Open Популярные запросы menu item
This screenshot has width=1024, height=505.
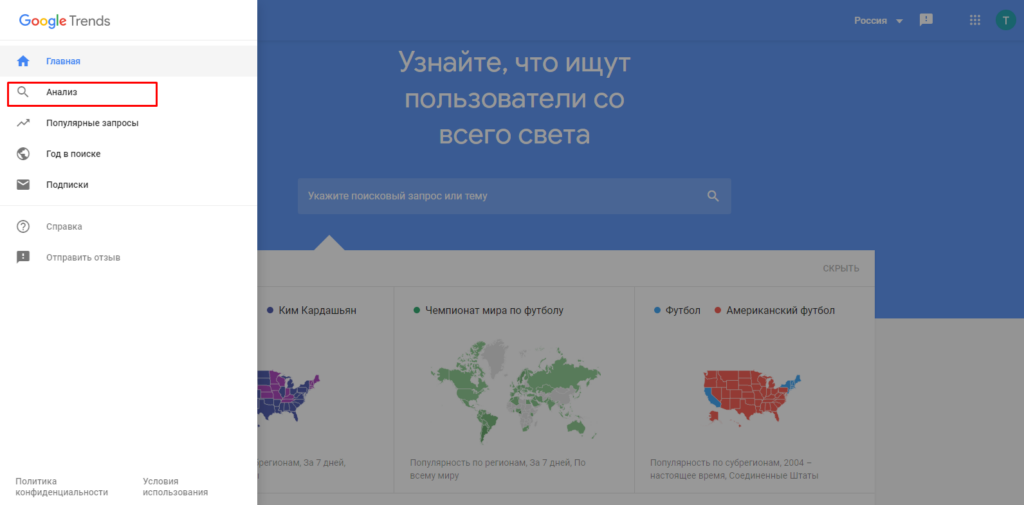[x=92, y=123]
